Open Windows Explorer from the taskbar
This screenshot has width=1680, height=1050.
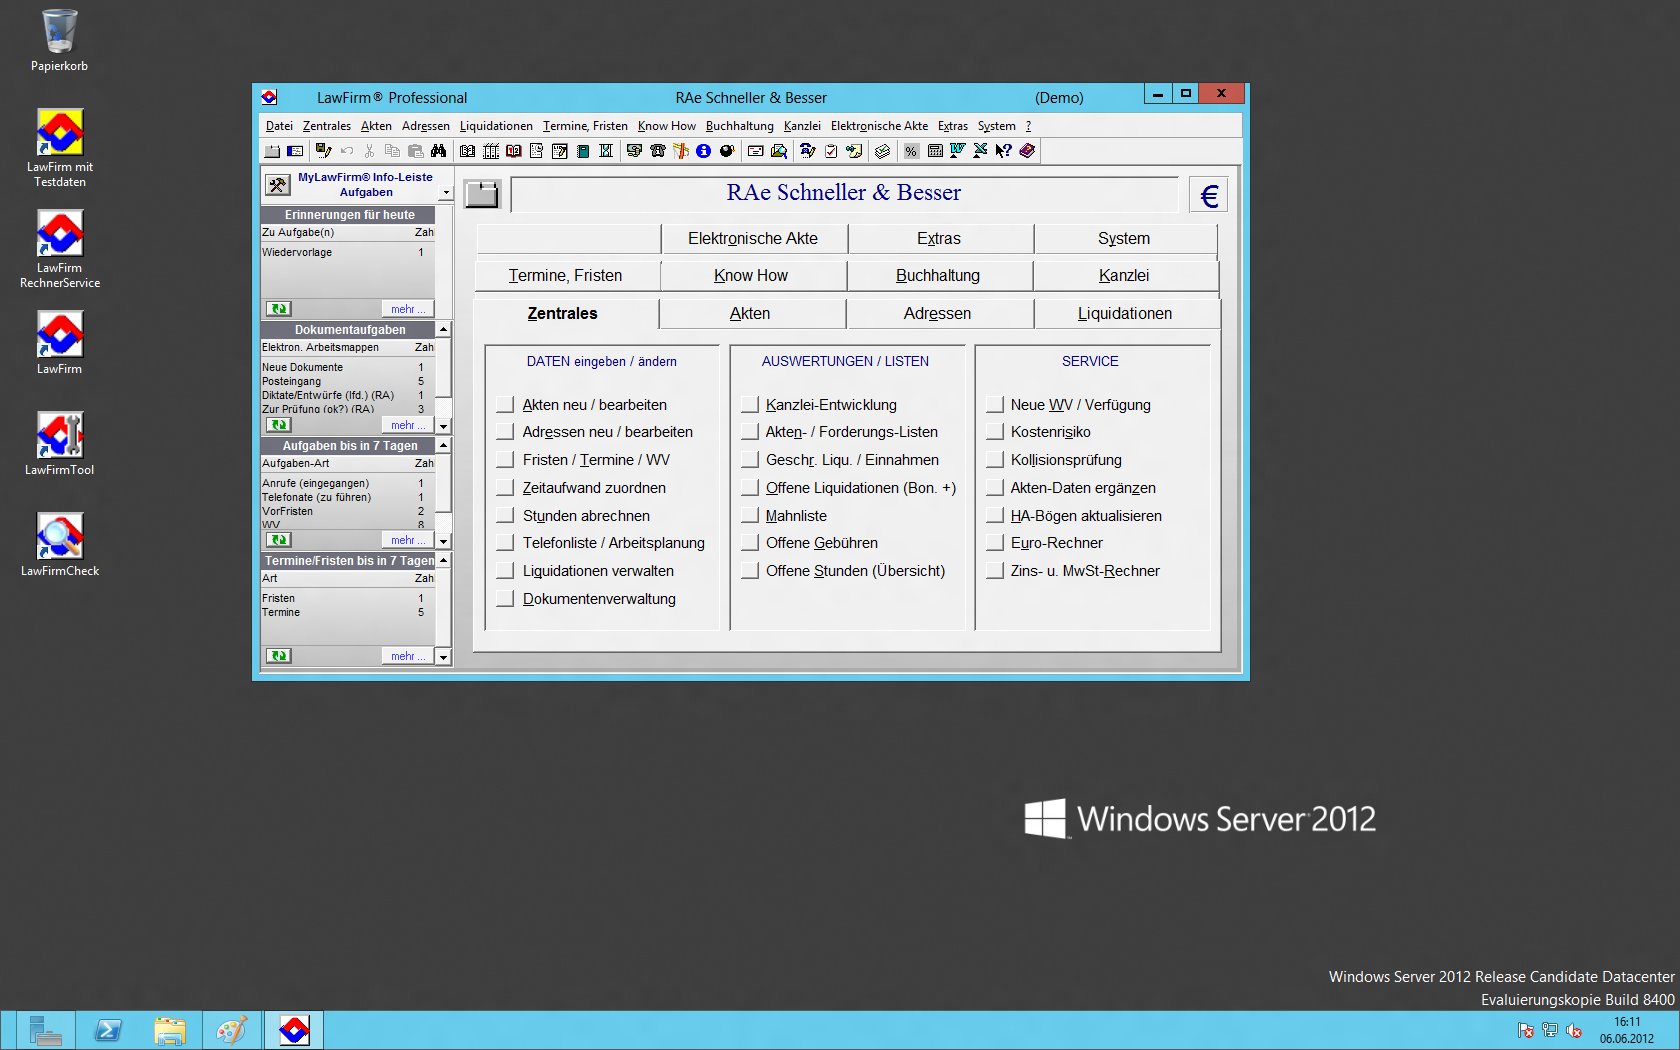coord(170,1030)
